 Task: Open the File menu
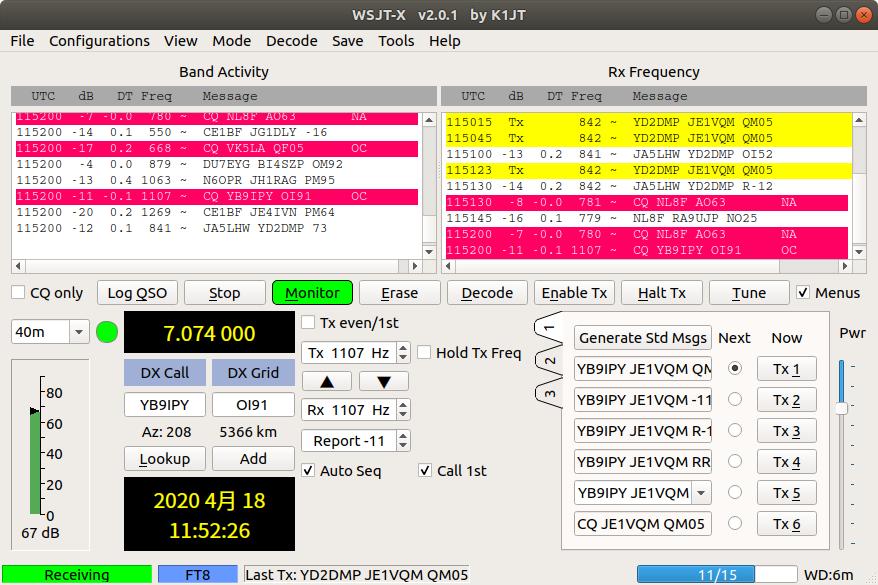22,41
